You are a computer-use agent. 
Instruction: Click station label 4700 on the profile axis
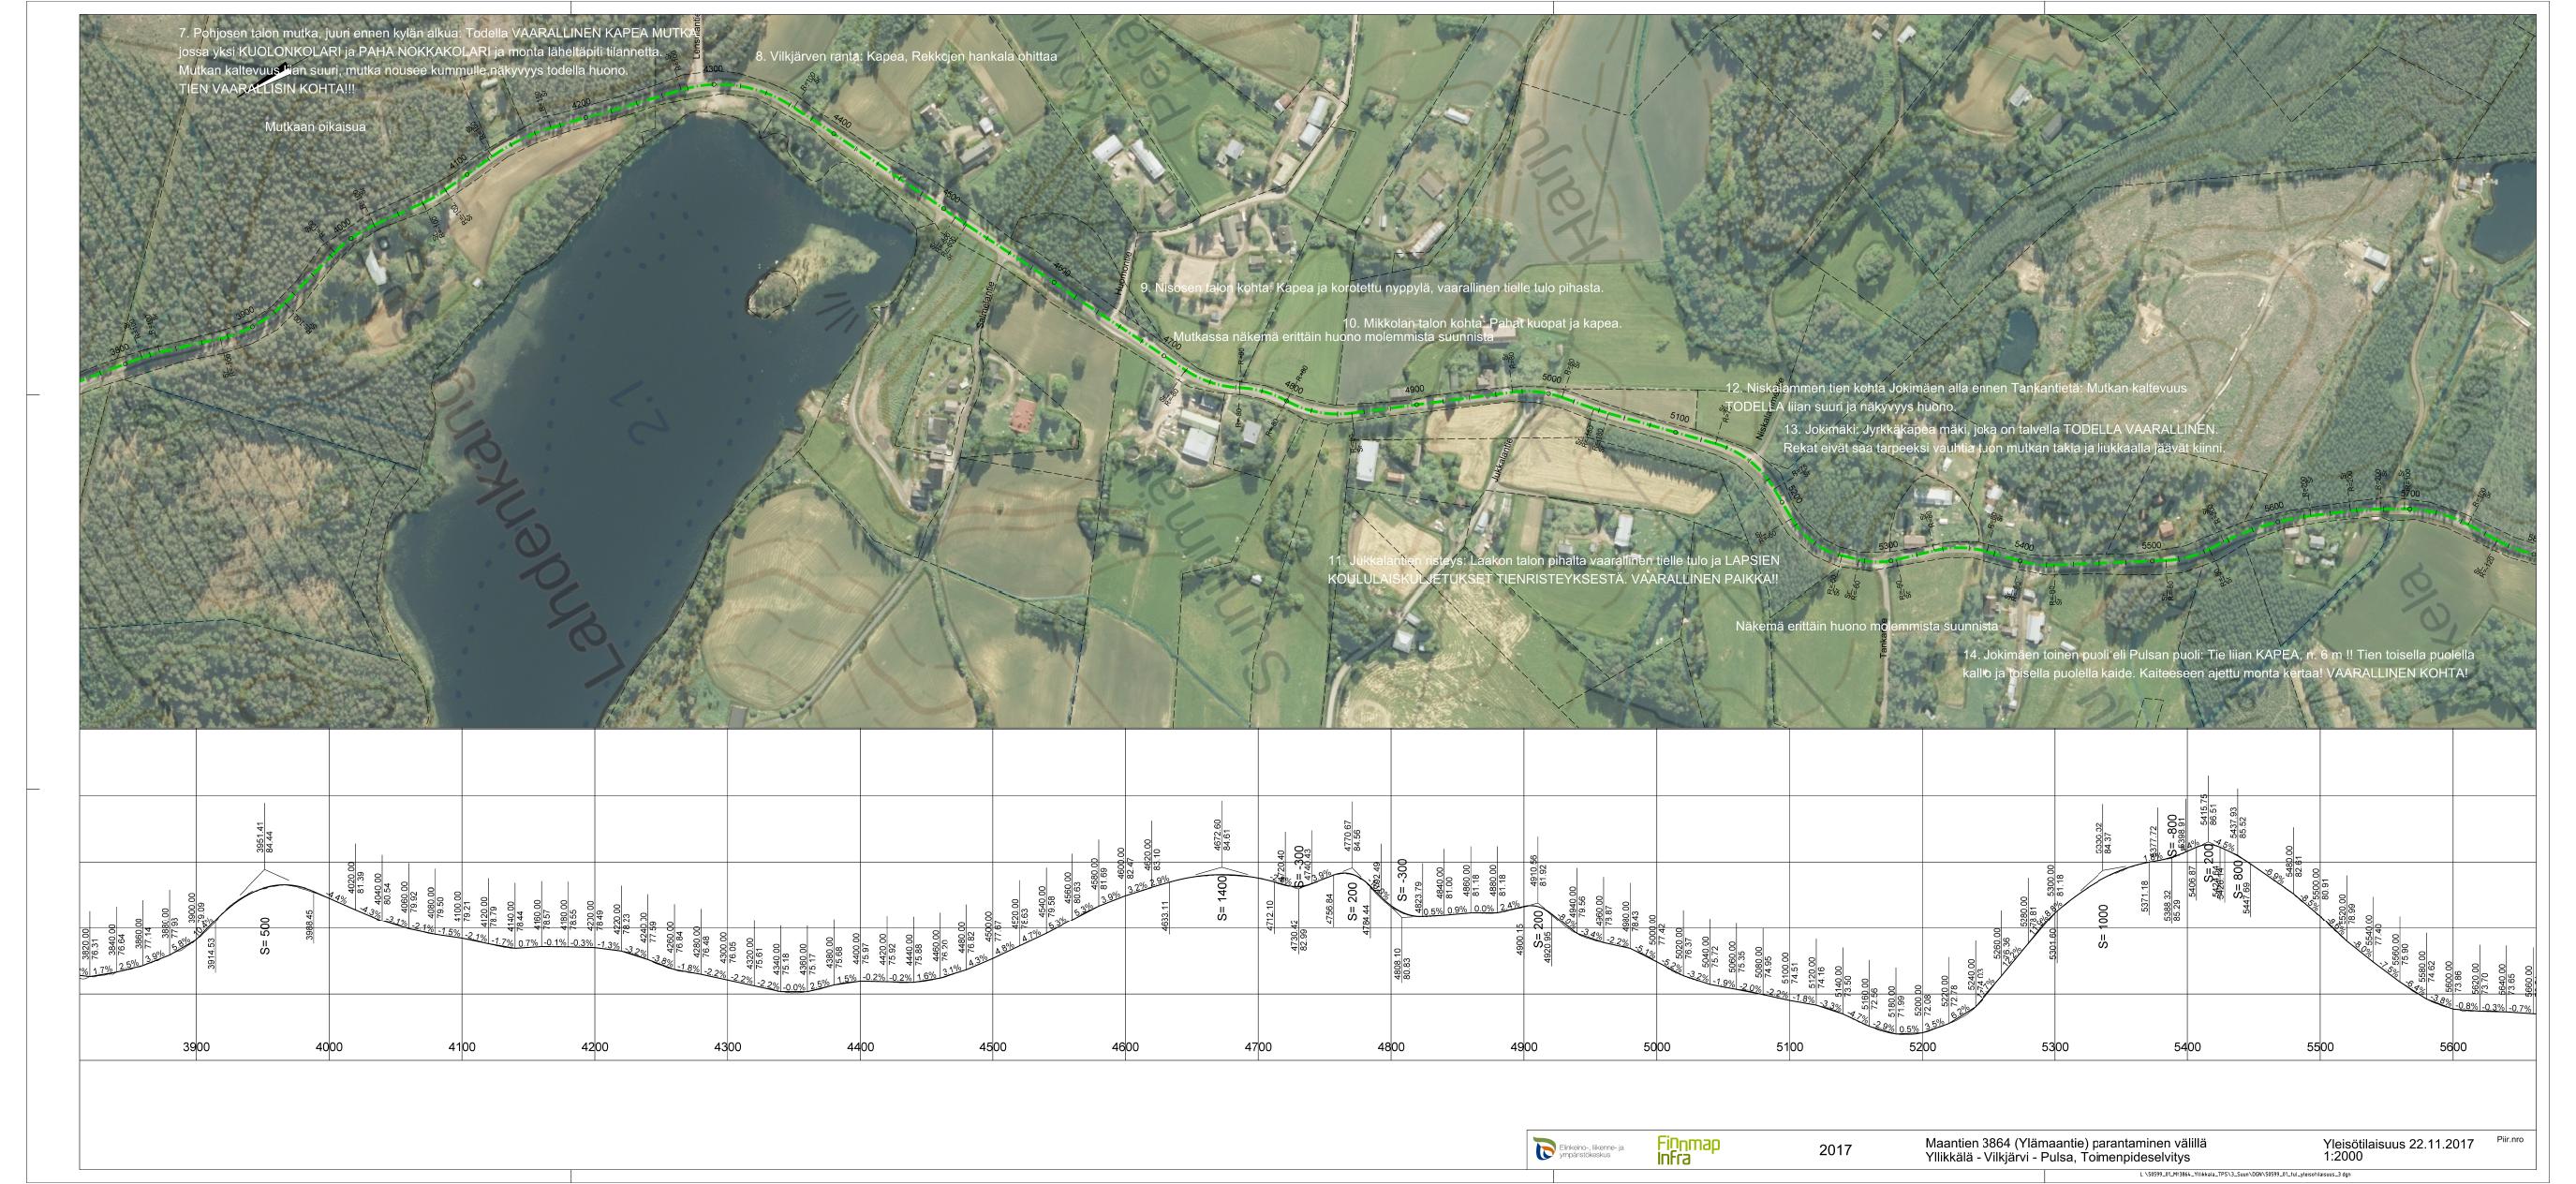point(1258,1047)
